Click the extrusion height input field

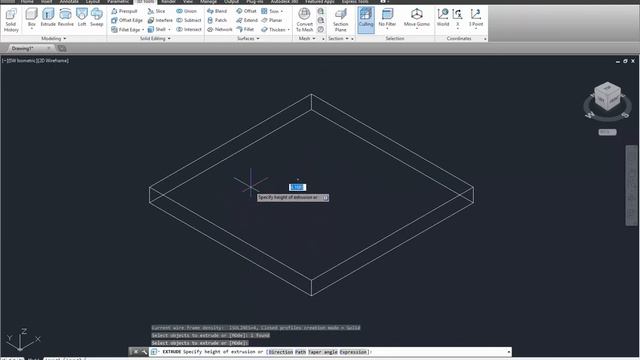tap(298, 187)
